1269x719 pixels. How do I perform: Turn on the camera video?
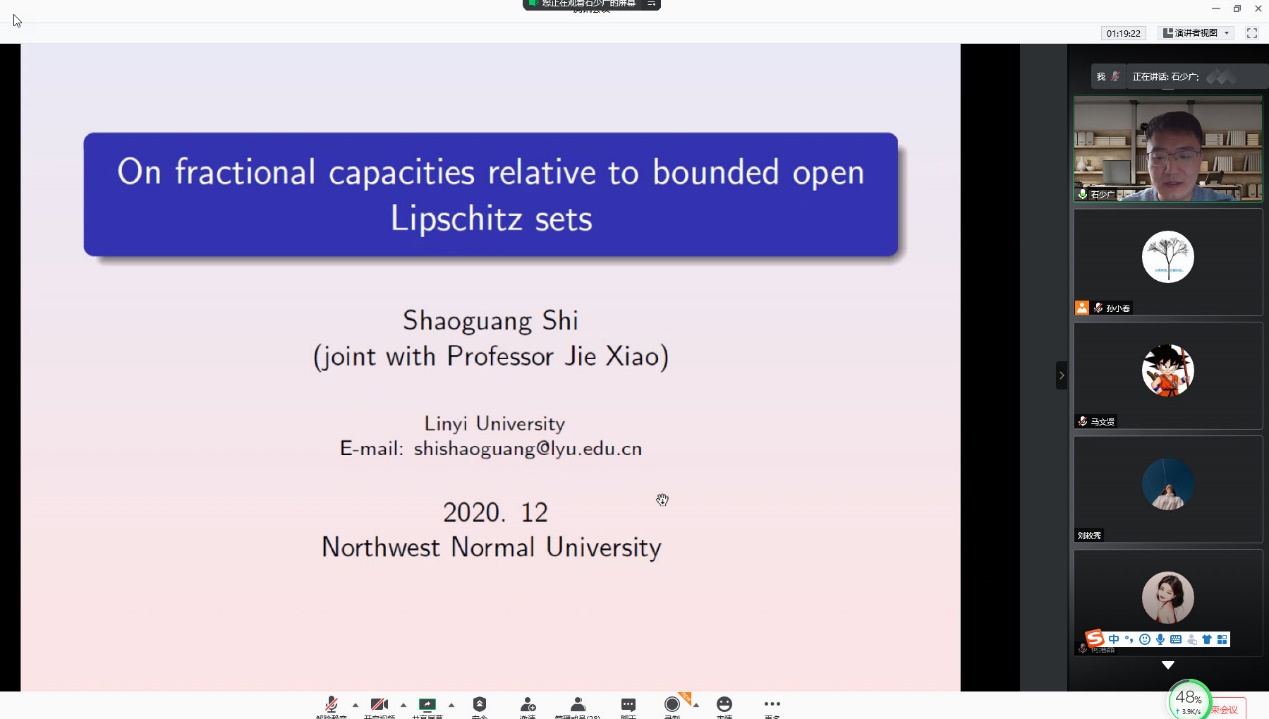pyautogui.click(x=379, y=705)
